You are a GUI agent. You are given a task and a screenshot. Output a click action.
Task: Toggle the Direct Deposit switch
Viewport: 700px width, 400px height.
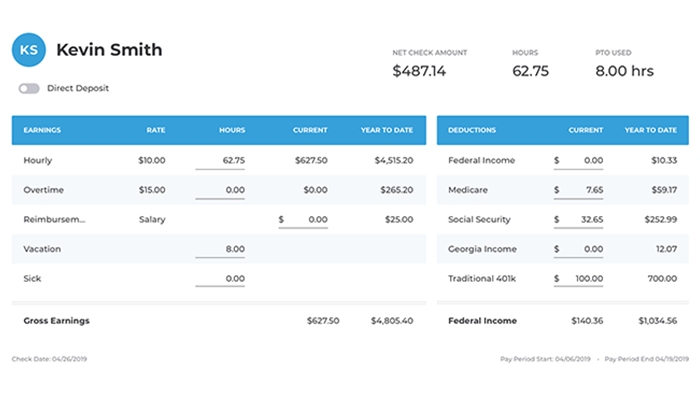click(29, 88)
